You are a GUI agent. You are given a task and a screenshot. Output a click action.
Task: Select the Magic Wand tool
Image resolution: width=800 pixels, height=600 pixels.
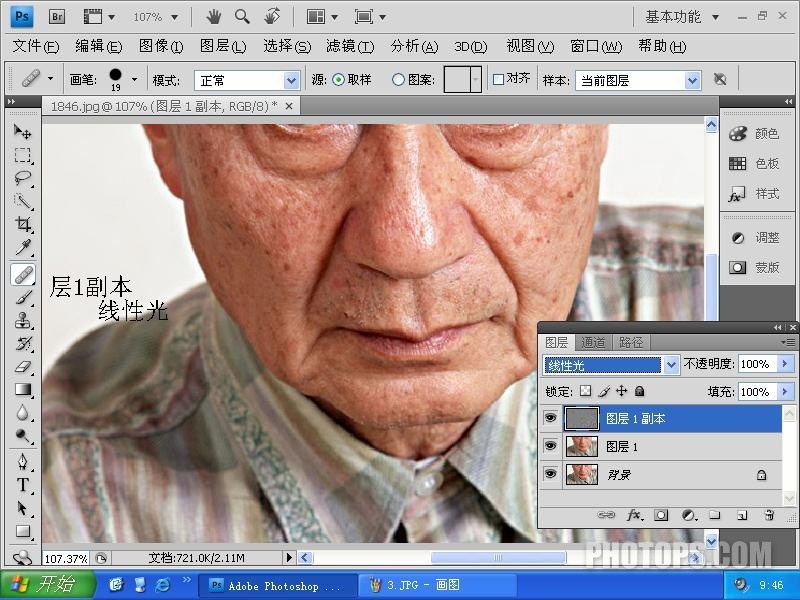pos(22,201)
